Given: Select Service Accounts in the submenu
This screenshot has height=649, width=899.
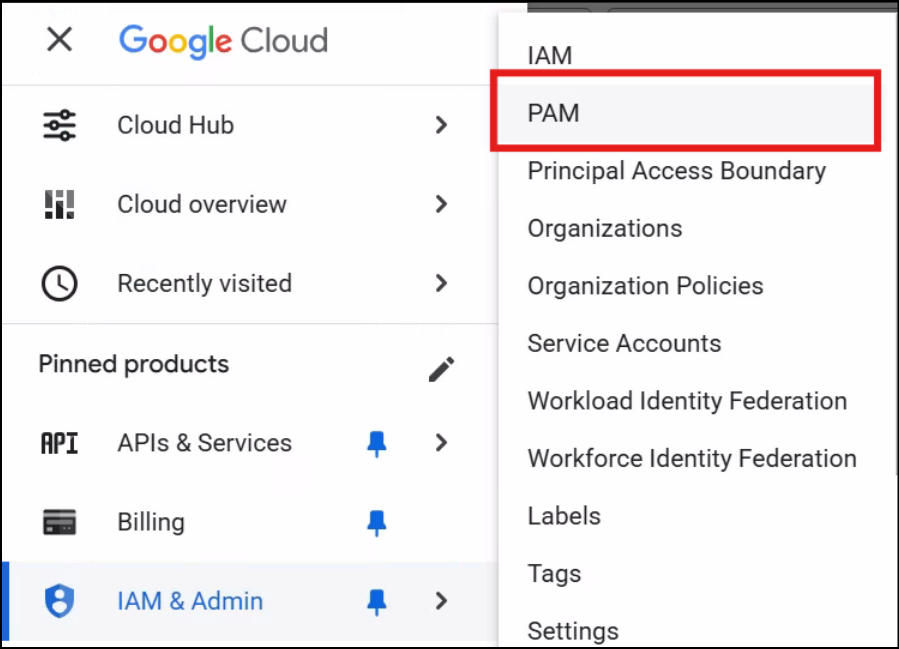Looking at the screenshot, I should (x=624, y=343).
